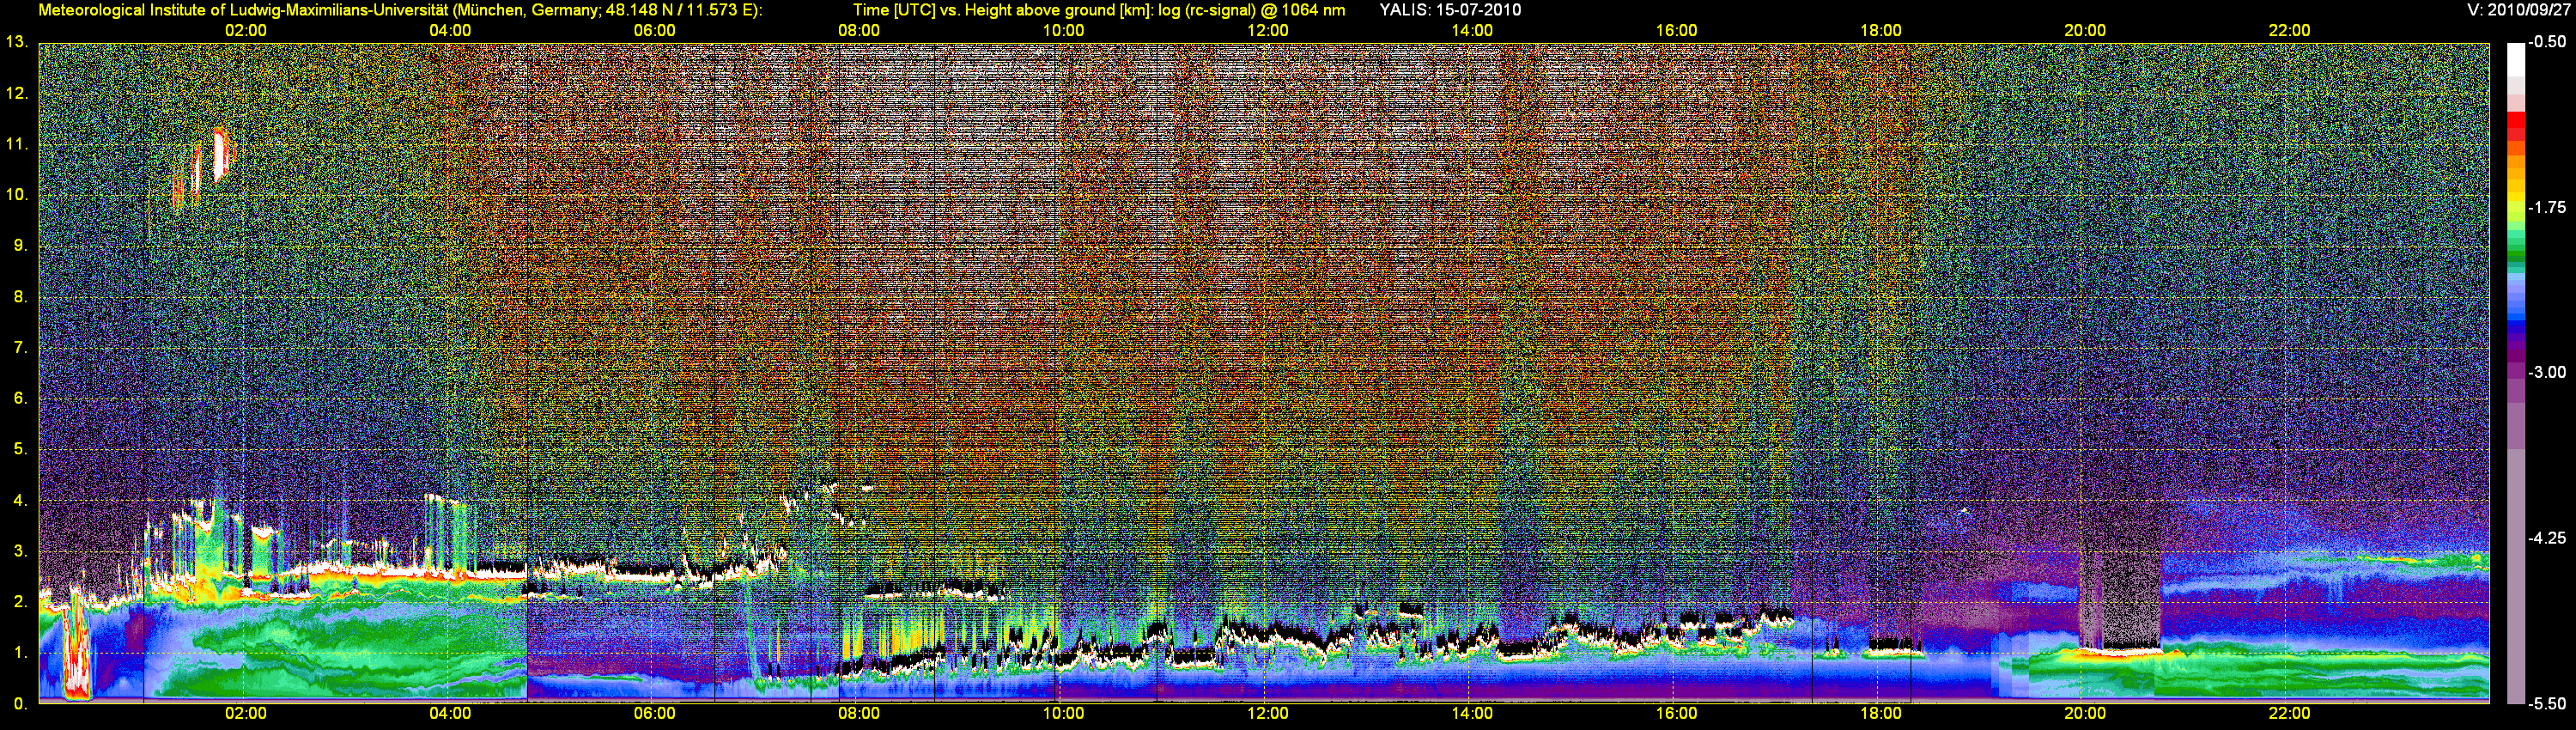Pick the 4. km height axis label
Screen dimensions: 2576x730
coord(20,500)
